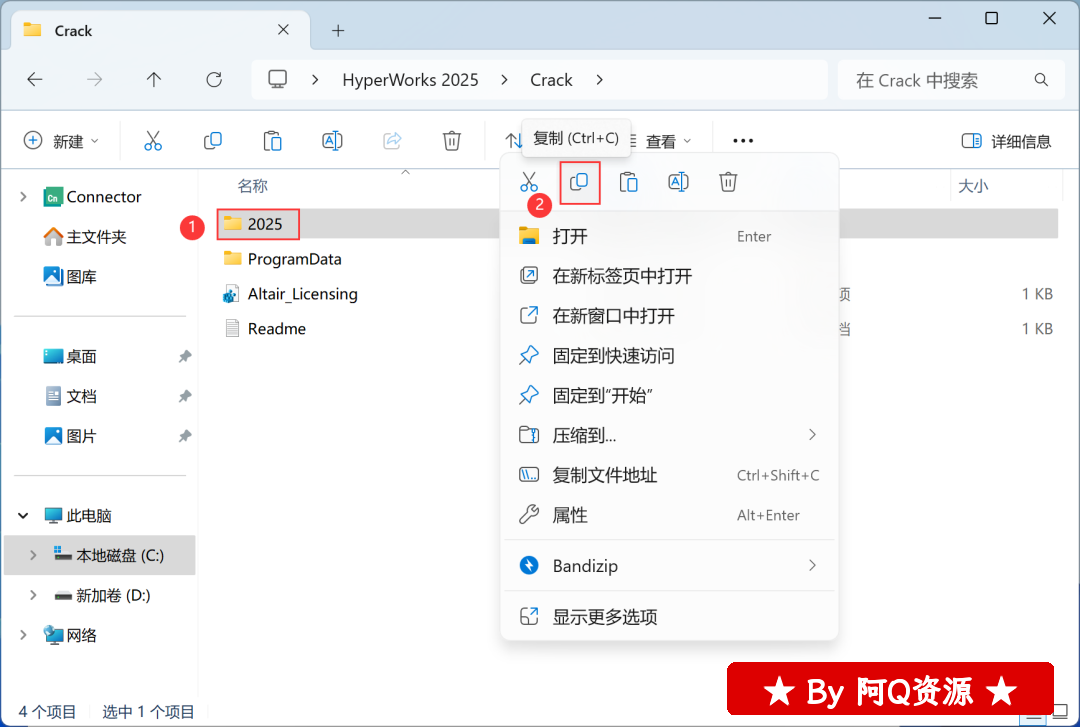Collapse the 此电脑 tree node

[23, 515]
